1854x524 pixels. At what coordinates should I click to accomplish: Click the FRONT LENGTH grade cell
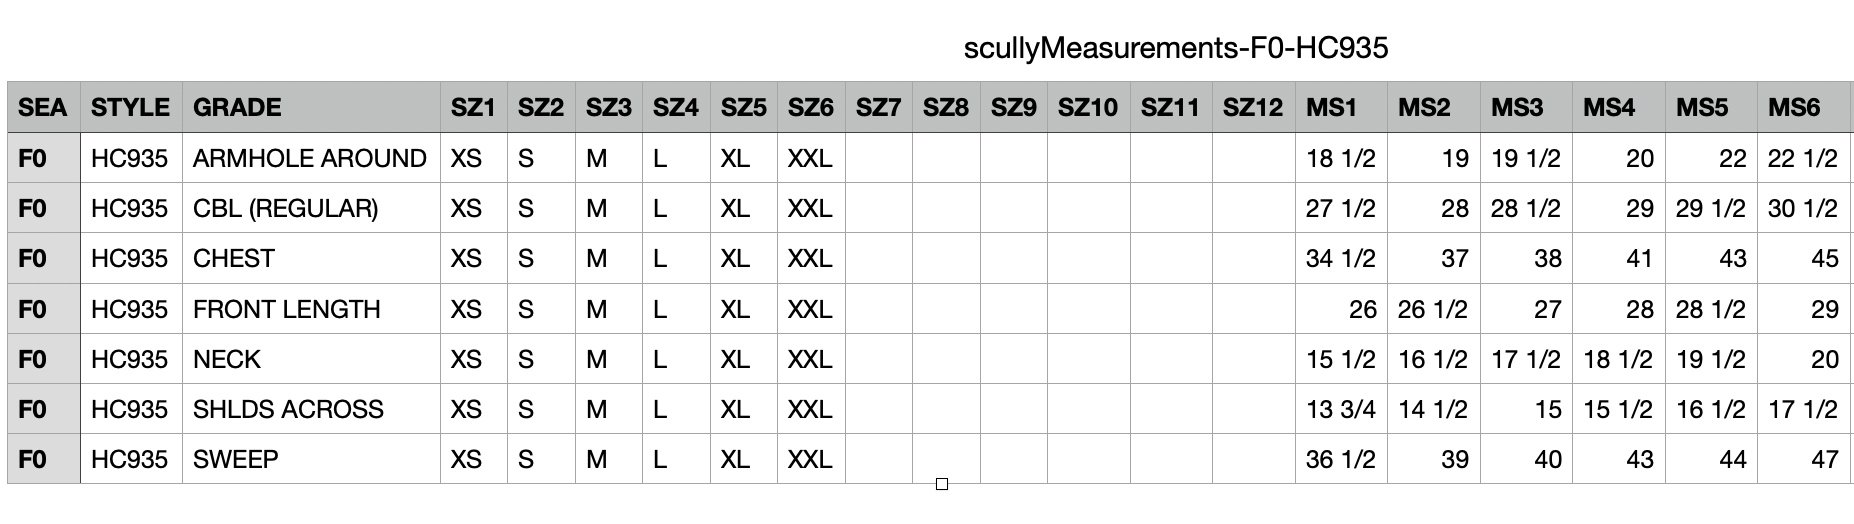click(286, 309)
